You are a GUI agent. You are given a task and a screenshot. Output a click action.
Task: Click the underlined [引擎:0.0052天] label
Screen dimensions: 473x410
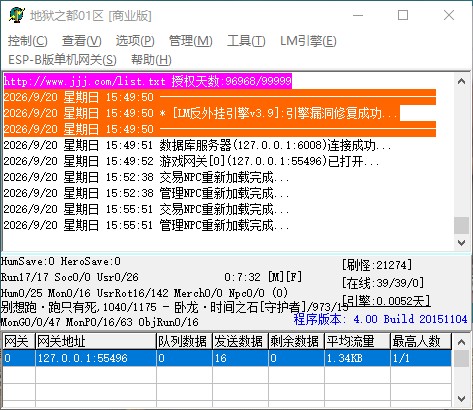pyautogui.click(x=386, y=301)
